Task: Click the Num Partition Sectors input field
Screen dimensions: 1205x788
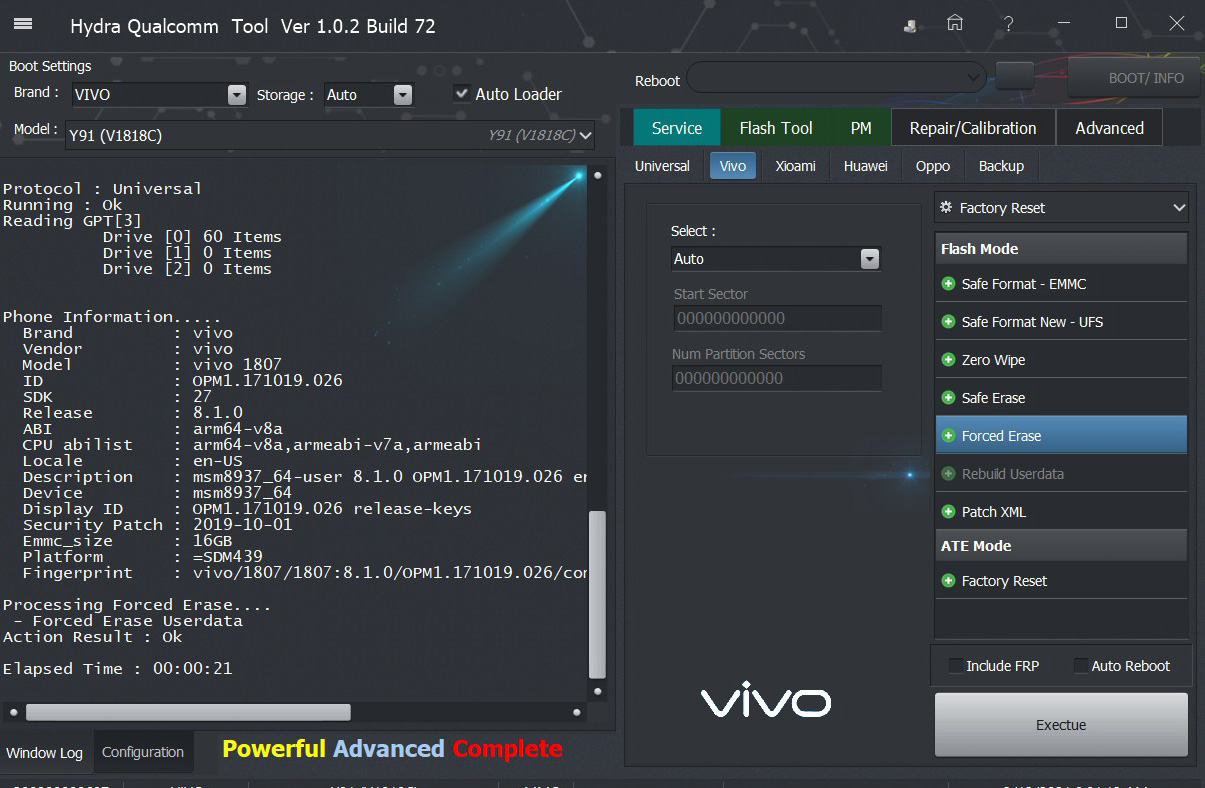Action: click(x=777, y=378)
